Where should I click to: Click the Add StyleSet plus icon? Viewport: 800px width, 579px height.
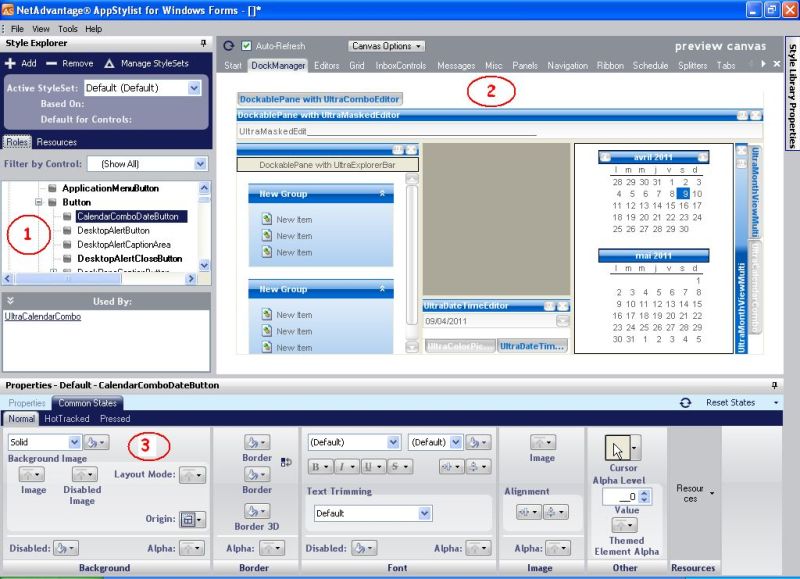point(10,63)
